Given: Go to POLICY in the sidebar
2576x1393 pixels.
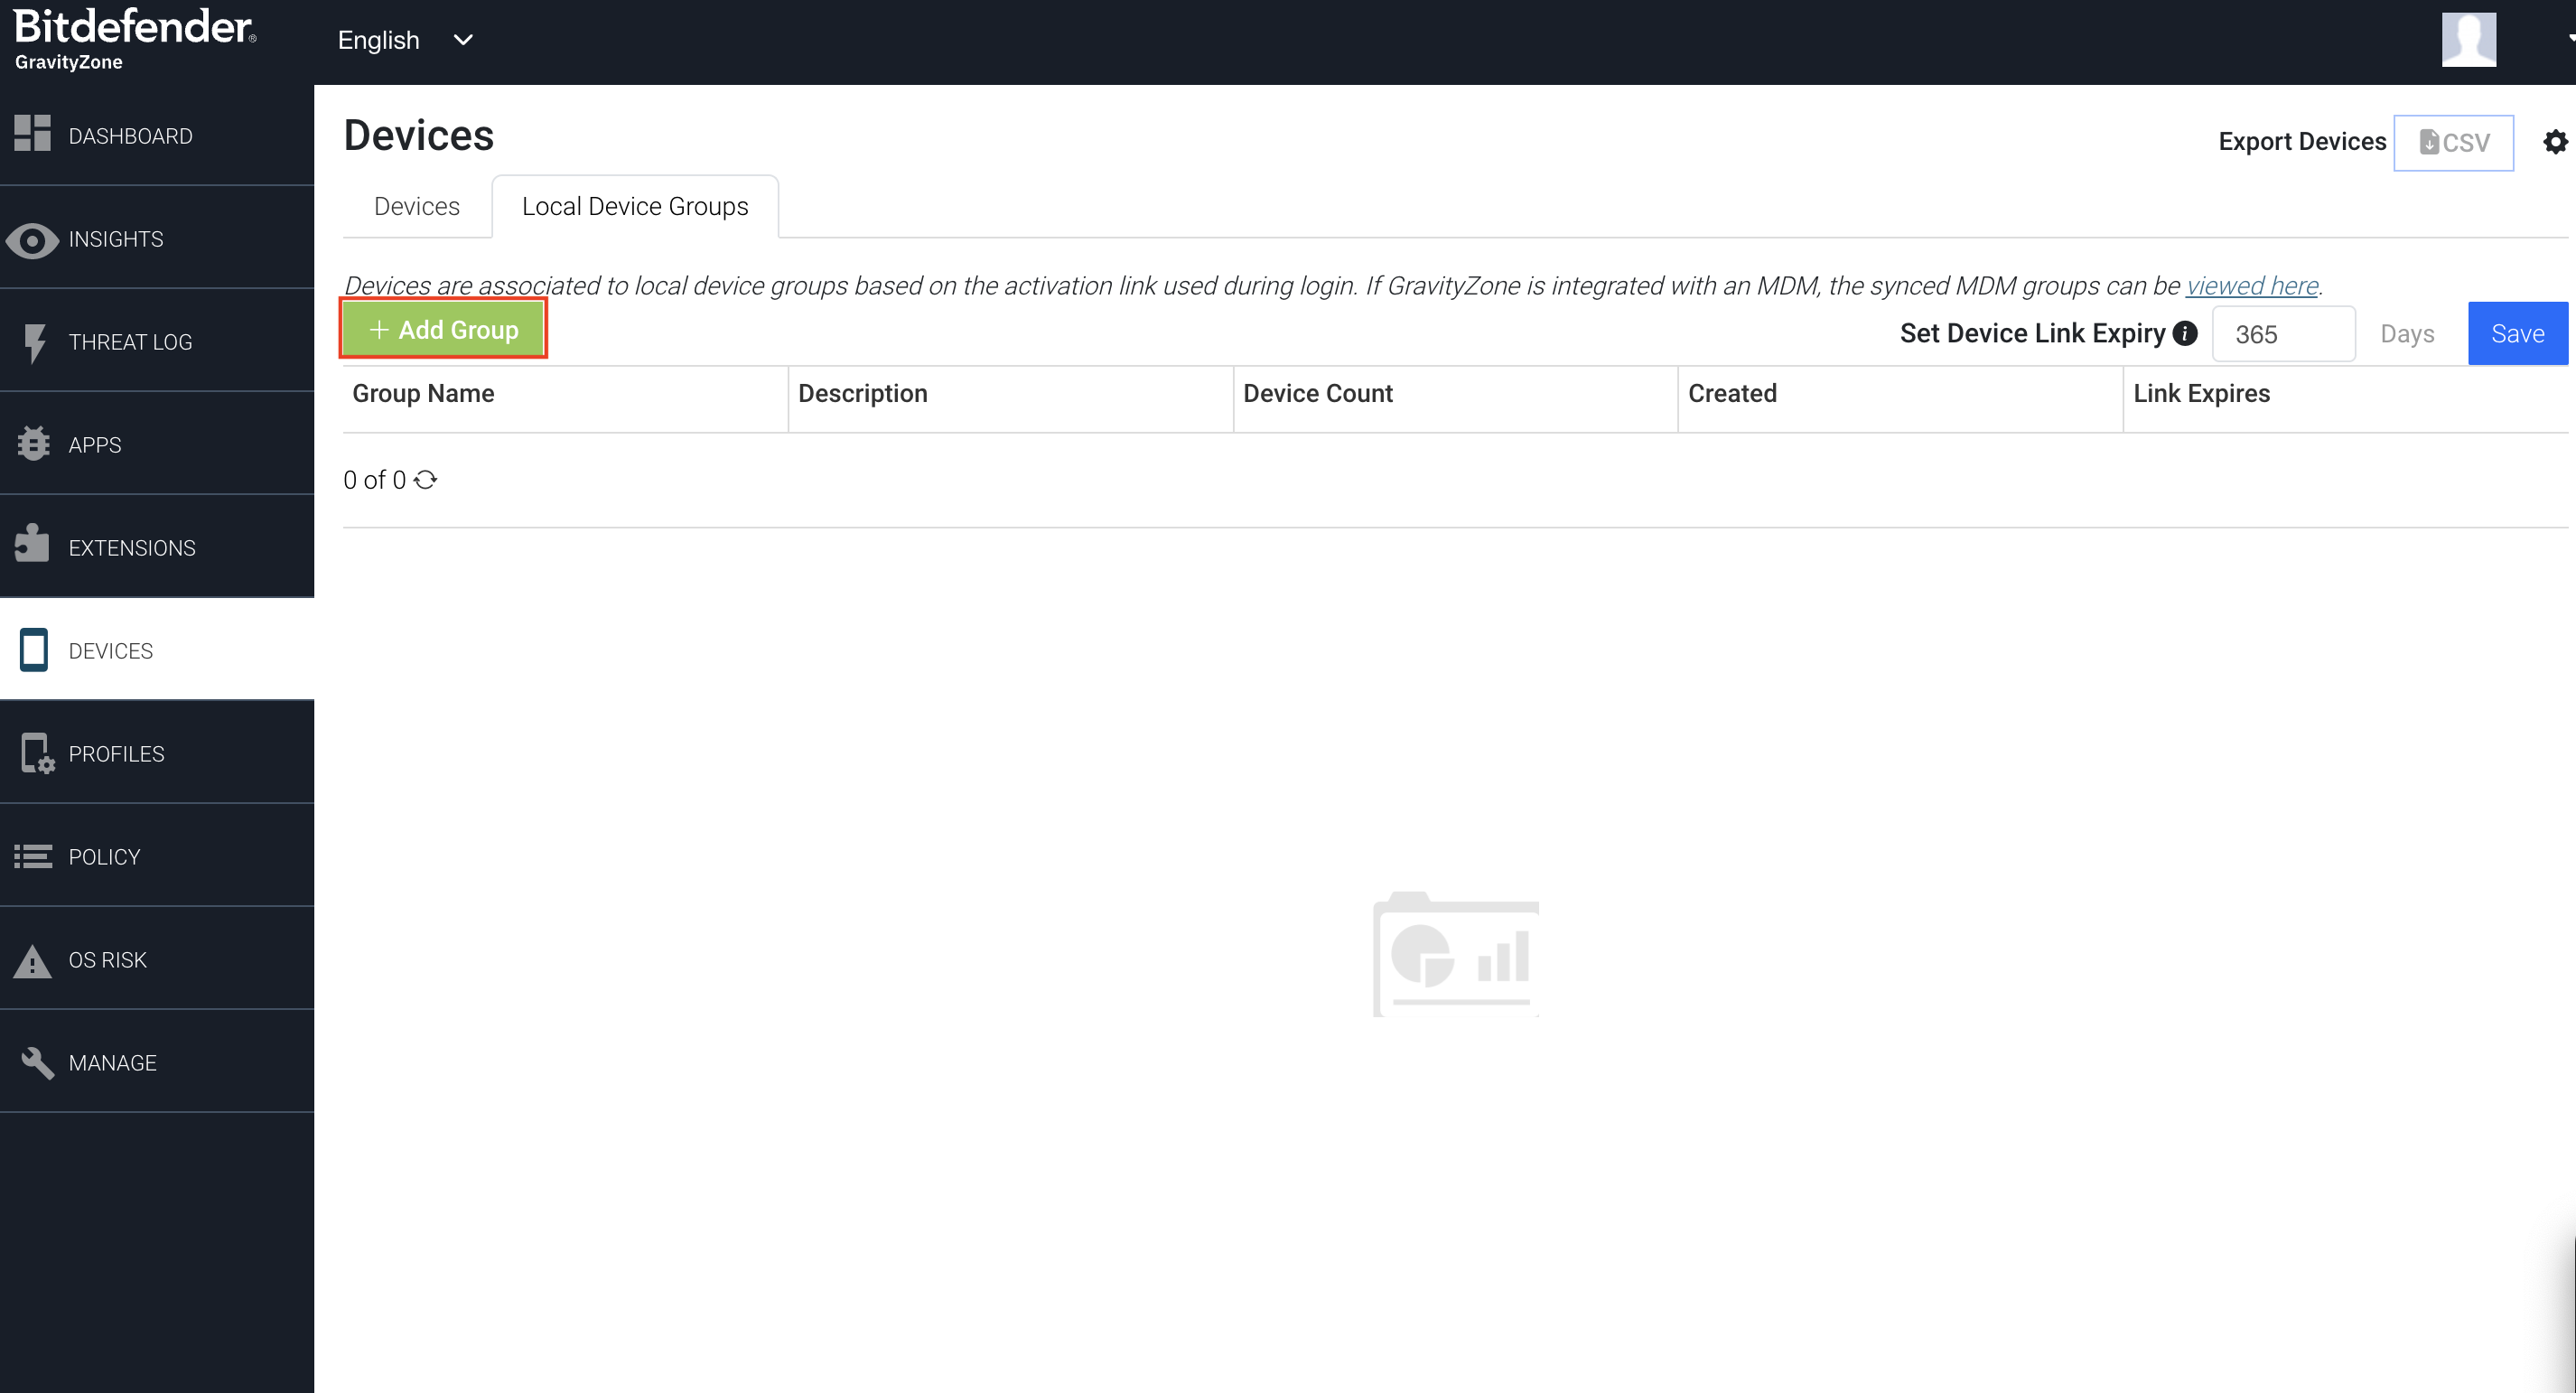Looking at the screenshot, I should click(157, 856).
